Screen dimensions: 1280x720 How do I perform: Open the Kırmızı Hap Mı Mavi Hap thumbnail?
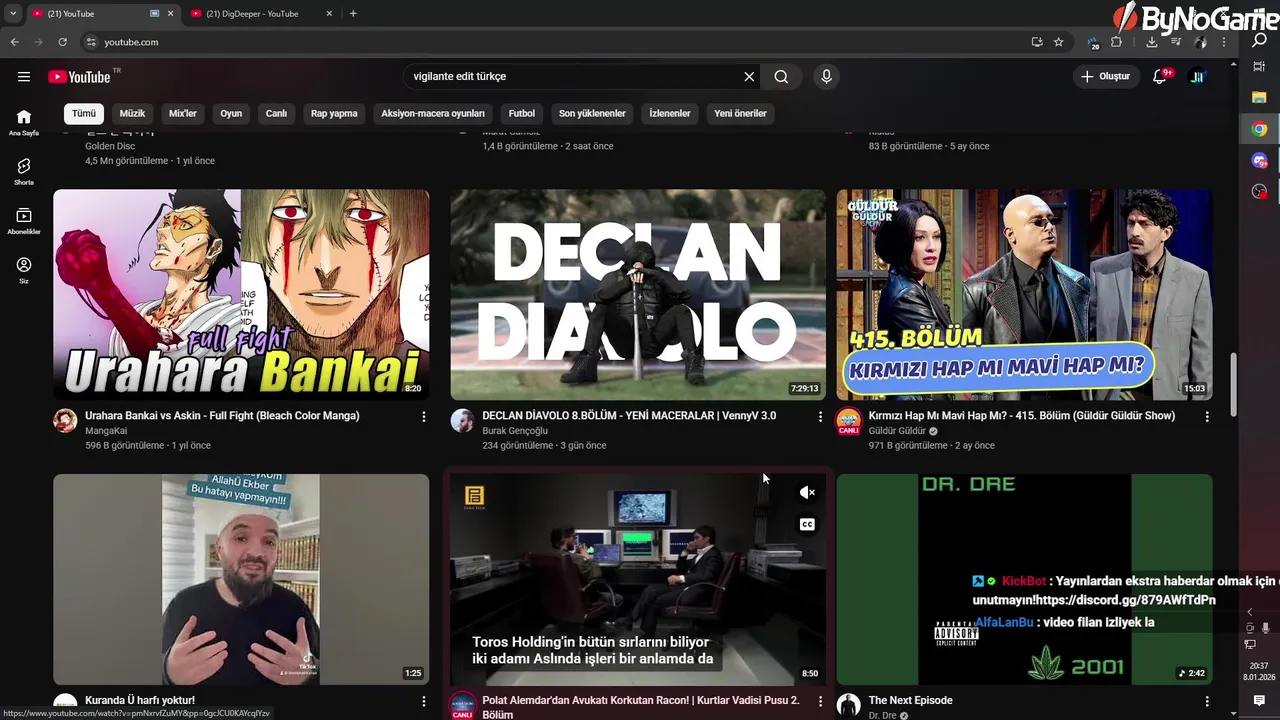point(1024,295)
